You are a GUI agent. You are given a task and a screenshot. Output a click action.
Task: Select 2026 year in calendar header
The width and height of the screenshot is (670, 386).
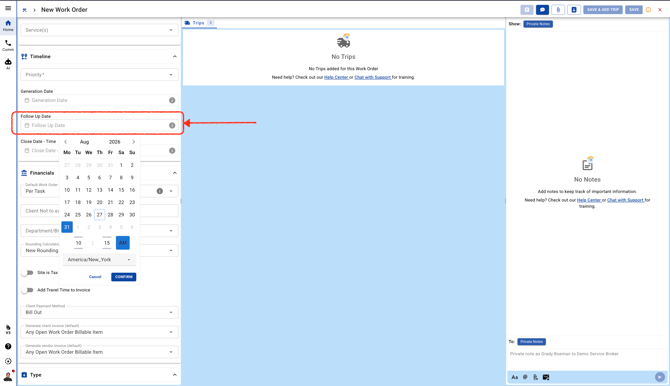pyautogui.click(x=115, y=142)
